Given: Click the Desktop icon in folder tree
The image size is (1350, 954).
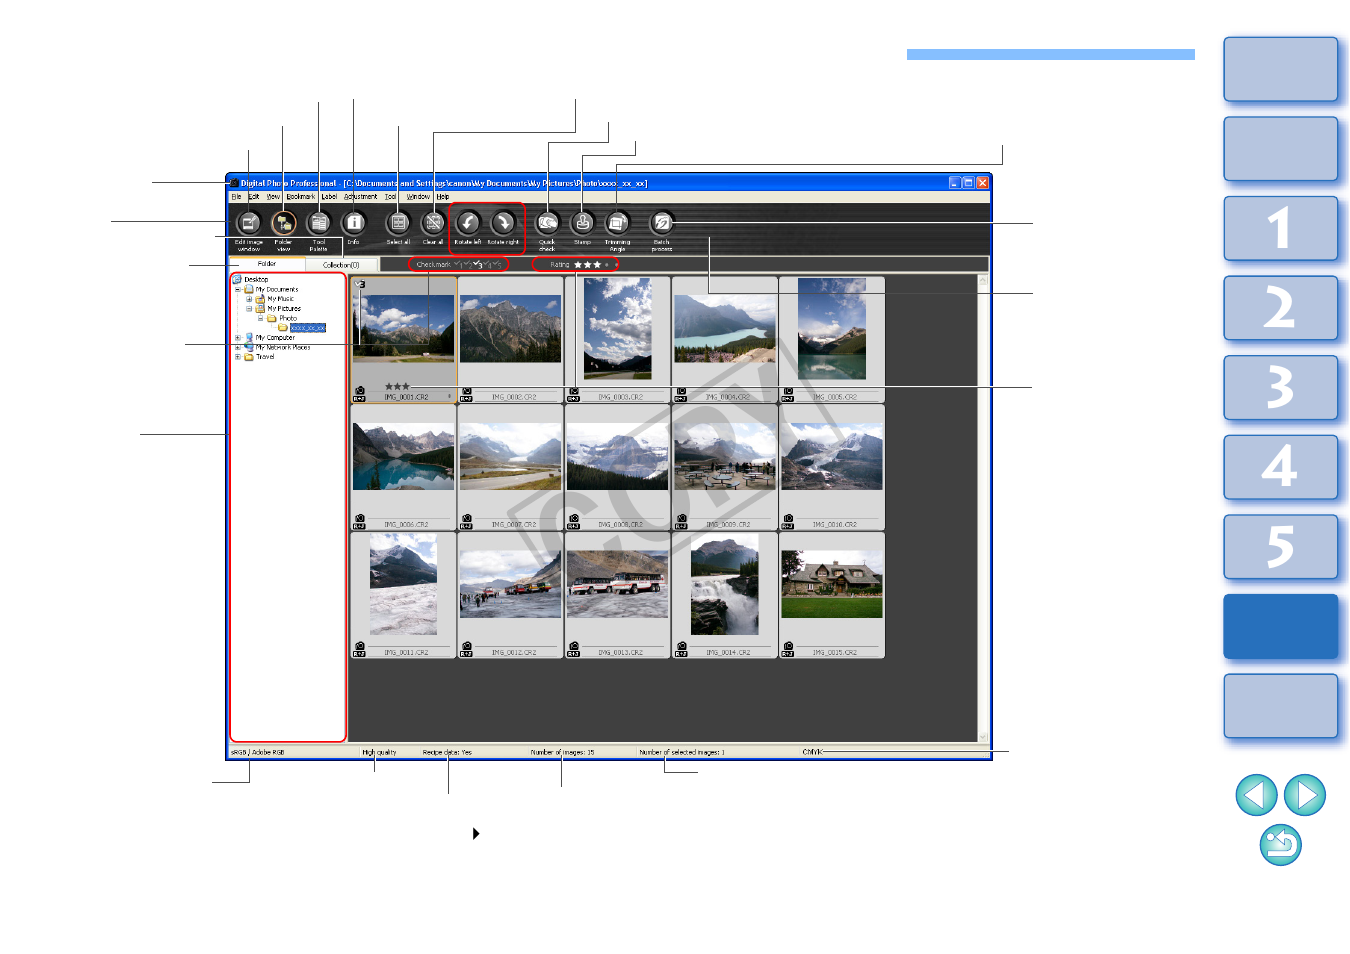Looking at the screenshot, I should (x=238, y=280).
